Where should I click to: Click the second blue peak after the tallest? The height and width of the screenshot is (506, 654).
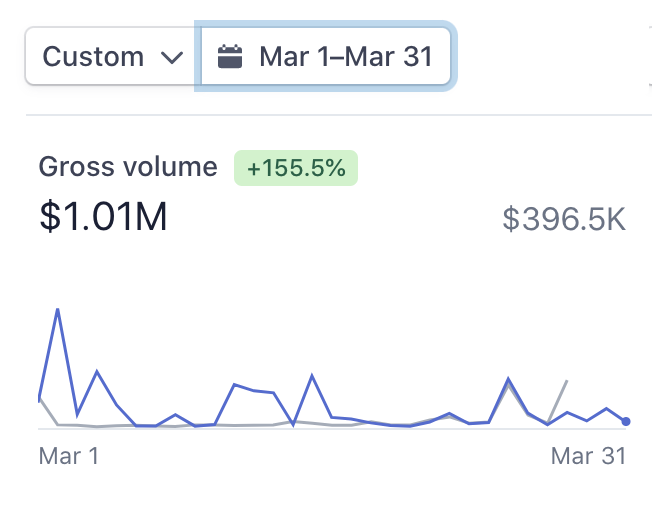click(x=97, y=371)
